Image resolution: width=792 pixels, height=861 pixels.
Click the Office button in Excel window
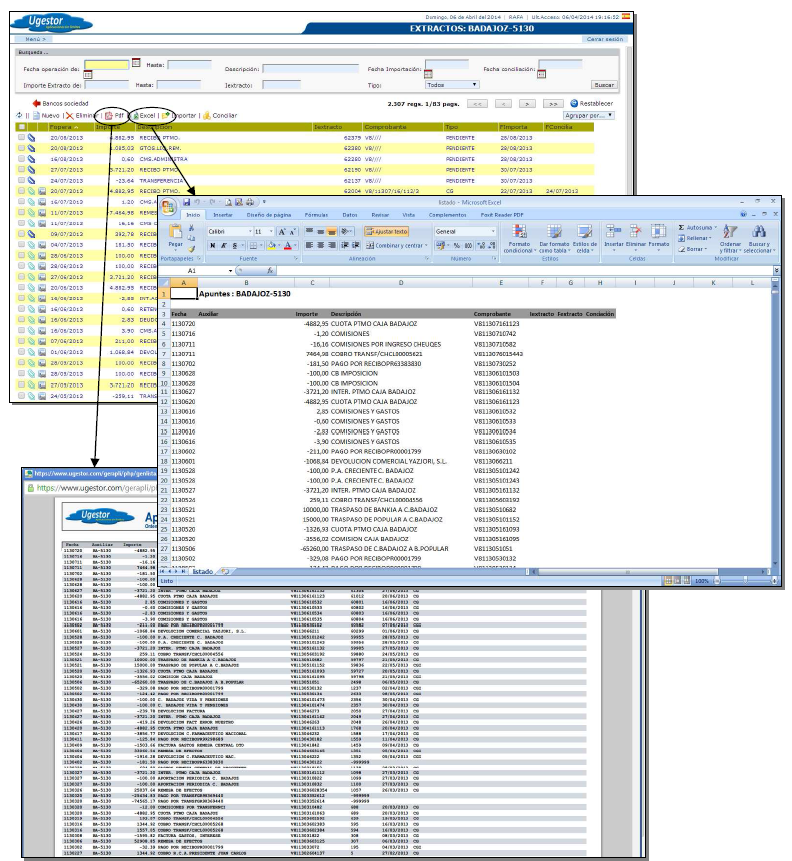pyautogui.click(x=169, y=207)
